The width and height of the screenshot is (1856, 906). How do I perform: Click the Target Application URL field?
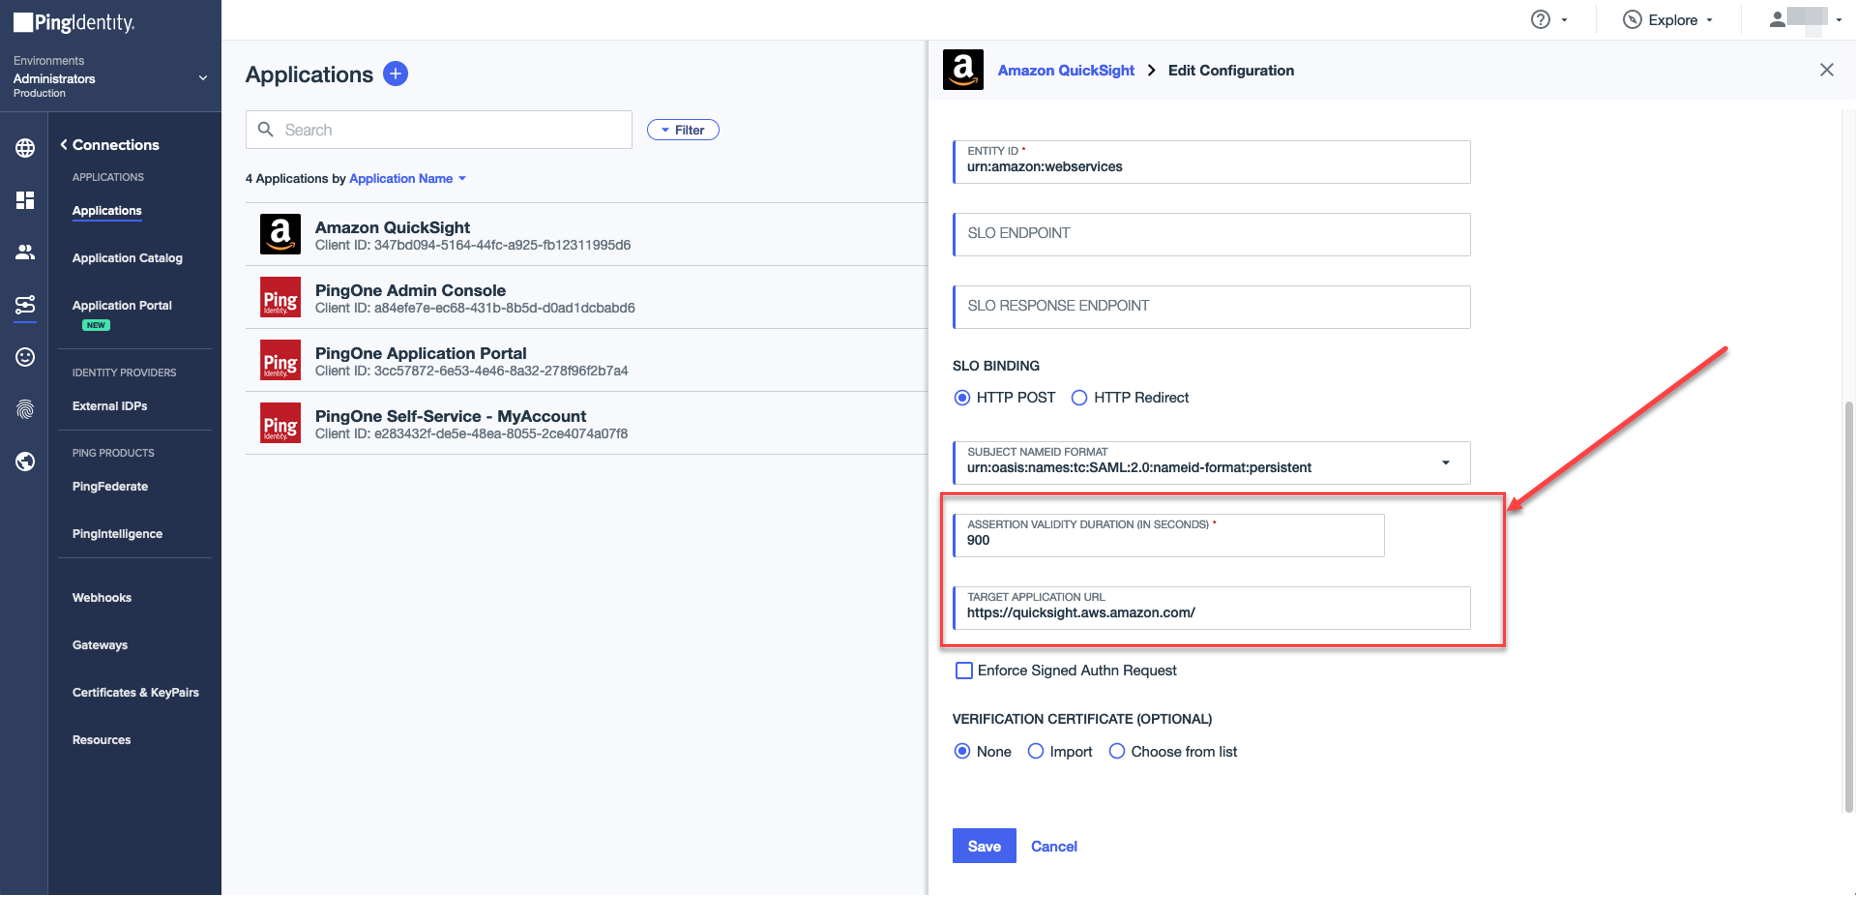(1212, 608)
